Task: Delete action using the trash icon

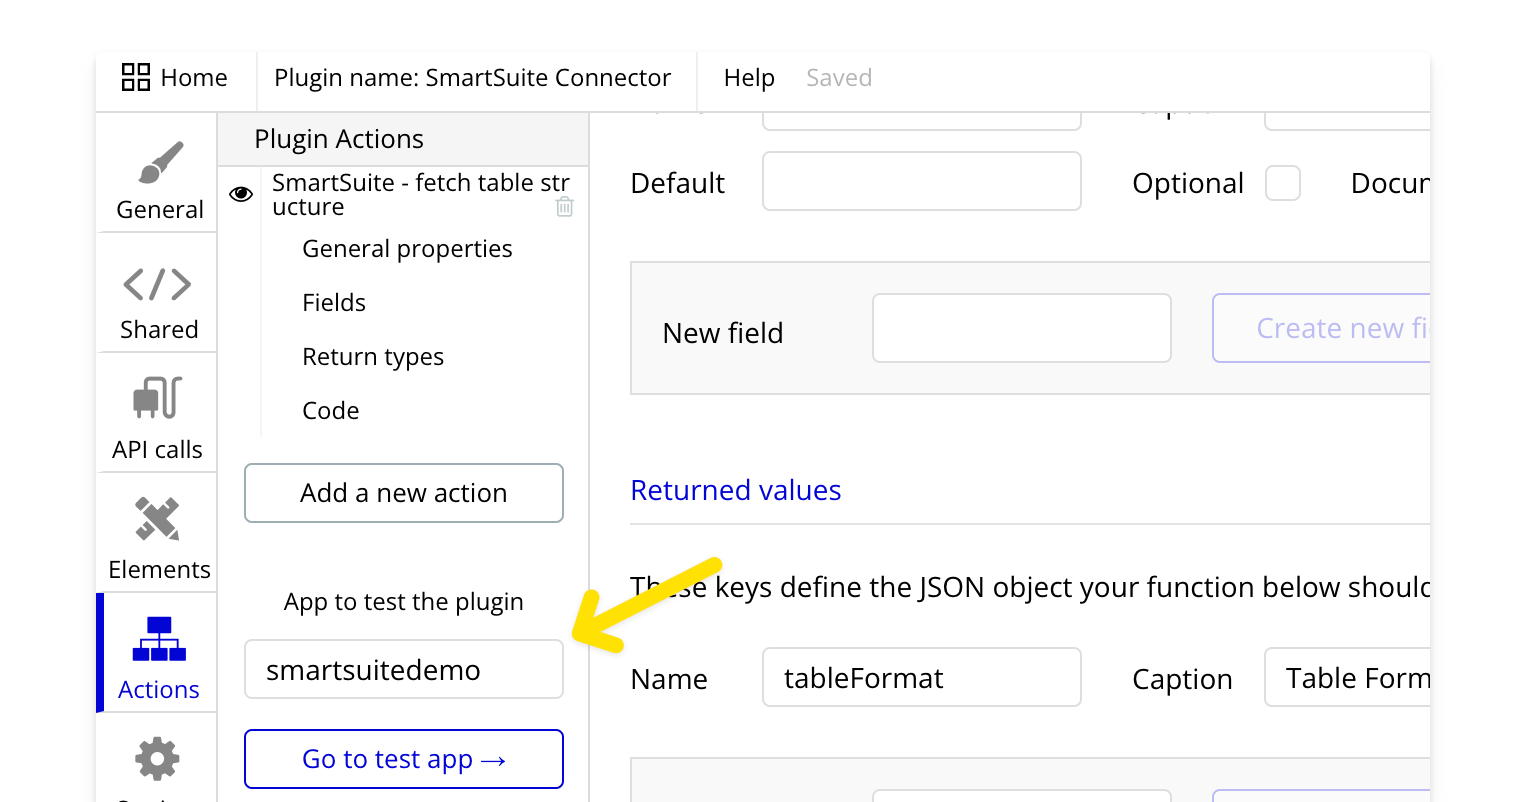Action: (565, 207)
